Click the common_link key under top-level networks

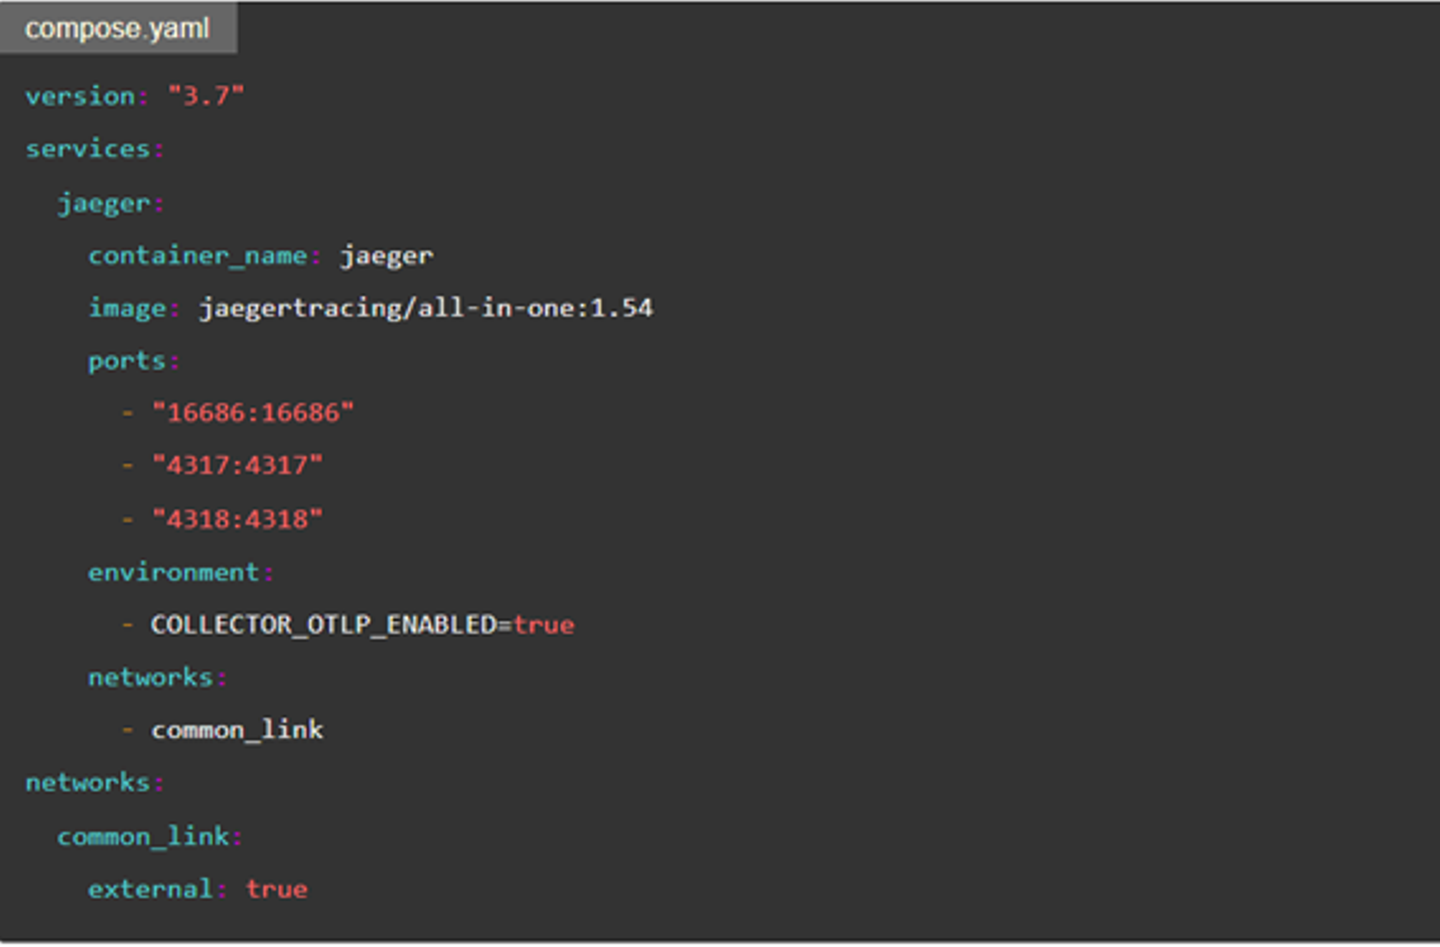tap(143, 836)
